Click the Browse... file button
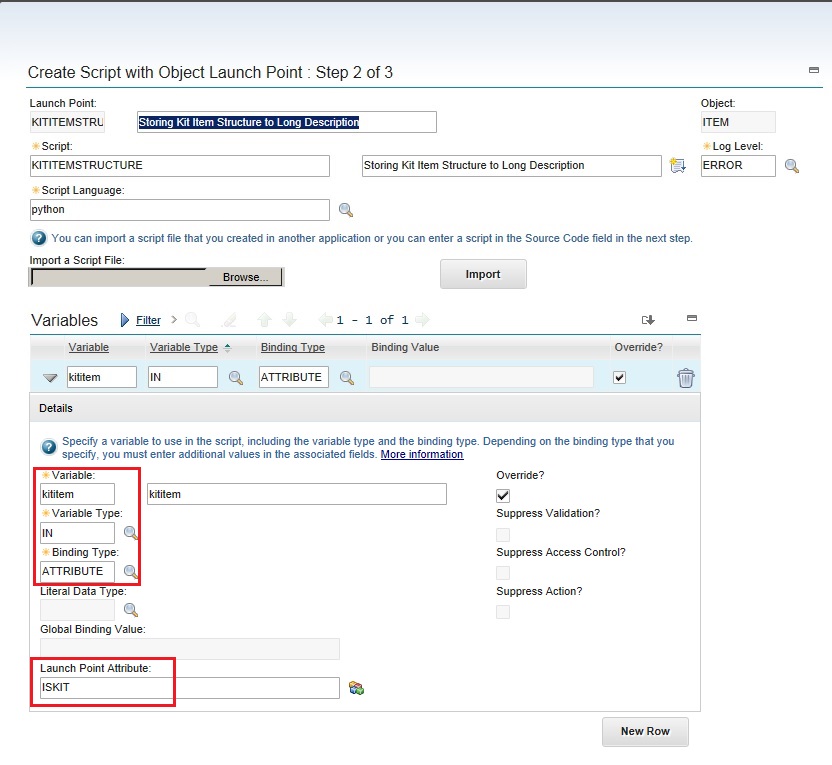Viewport: 832px width, 765px height. coord(245,277)
